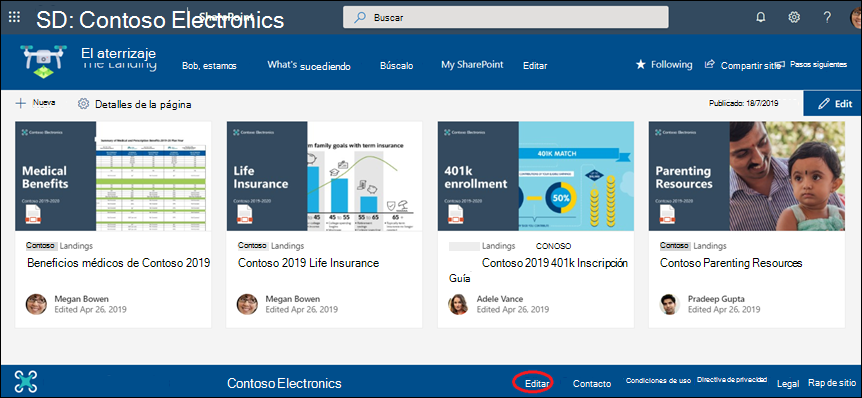This screenshot has height=398, width=862.
Task: Open the app launcher waffle icon
Action: click(15, 17)
